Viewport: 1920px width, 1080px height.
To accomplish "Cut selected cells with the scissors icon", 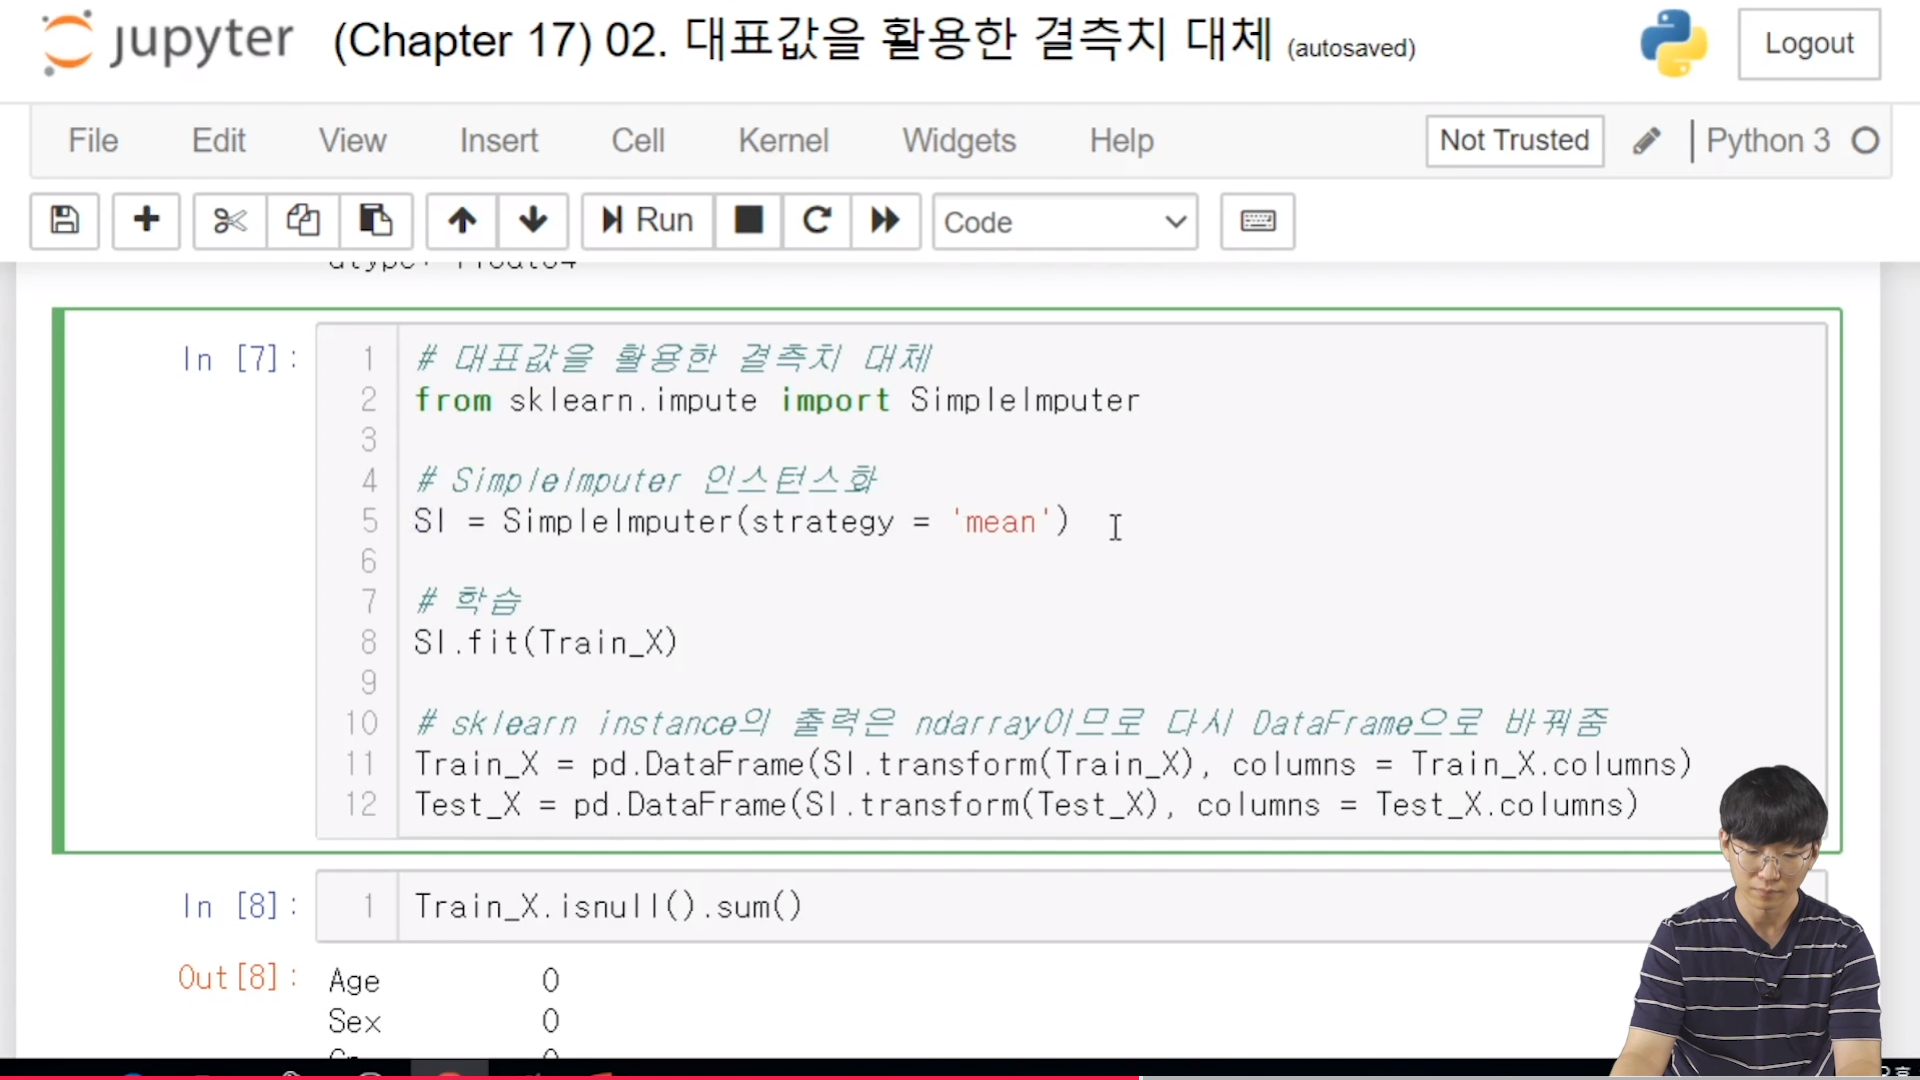I will 230,220.
